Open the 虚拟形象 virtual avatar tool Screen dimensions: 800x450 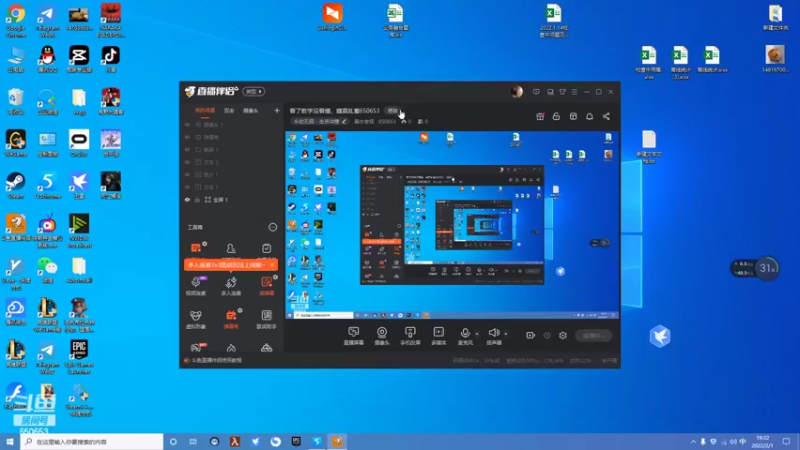coord(195,319)
